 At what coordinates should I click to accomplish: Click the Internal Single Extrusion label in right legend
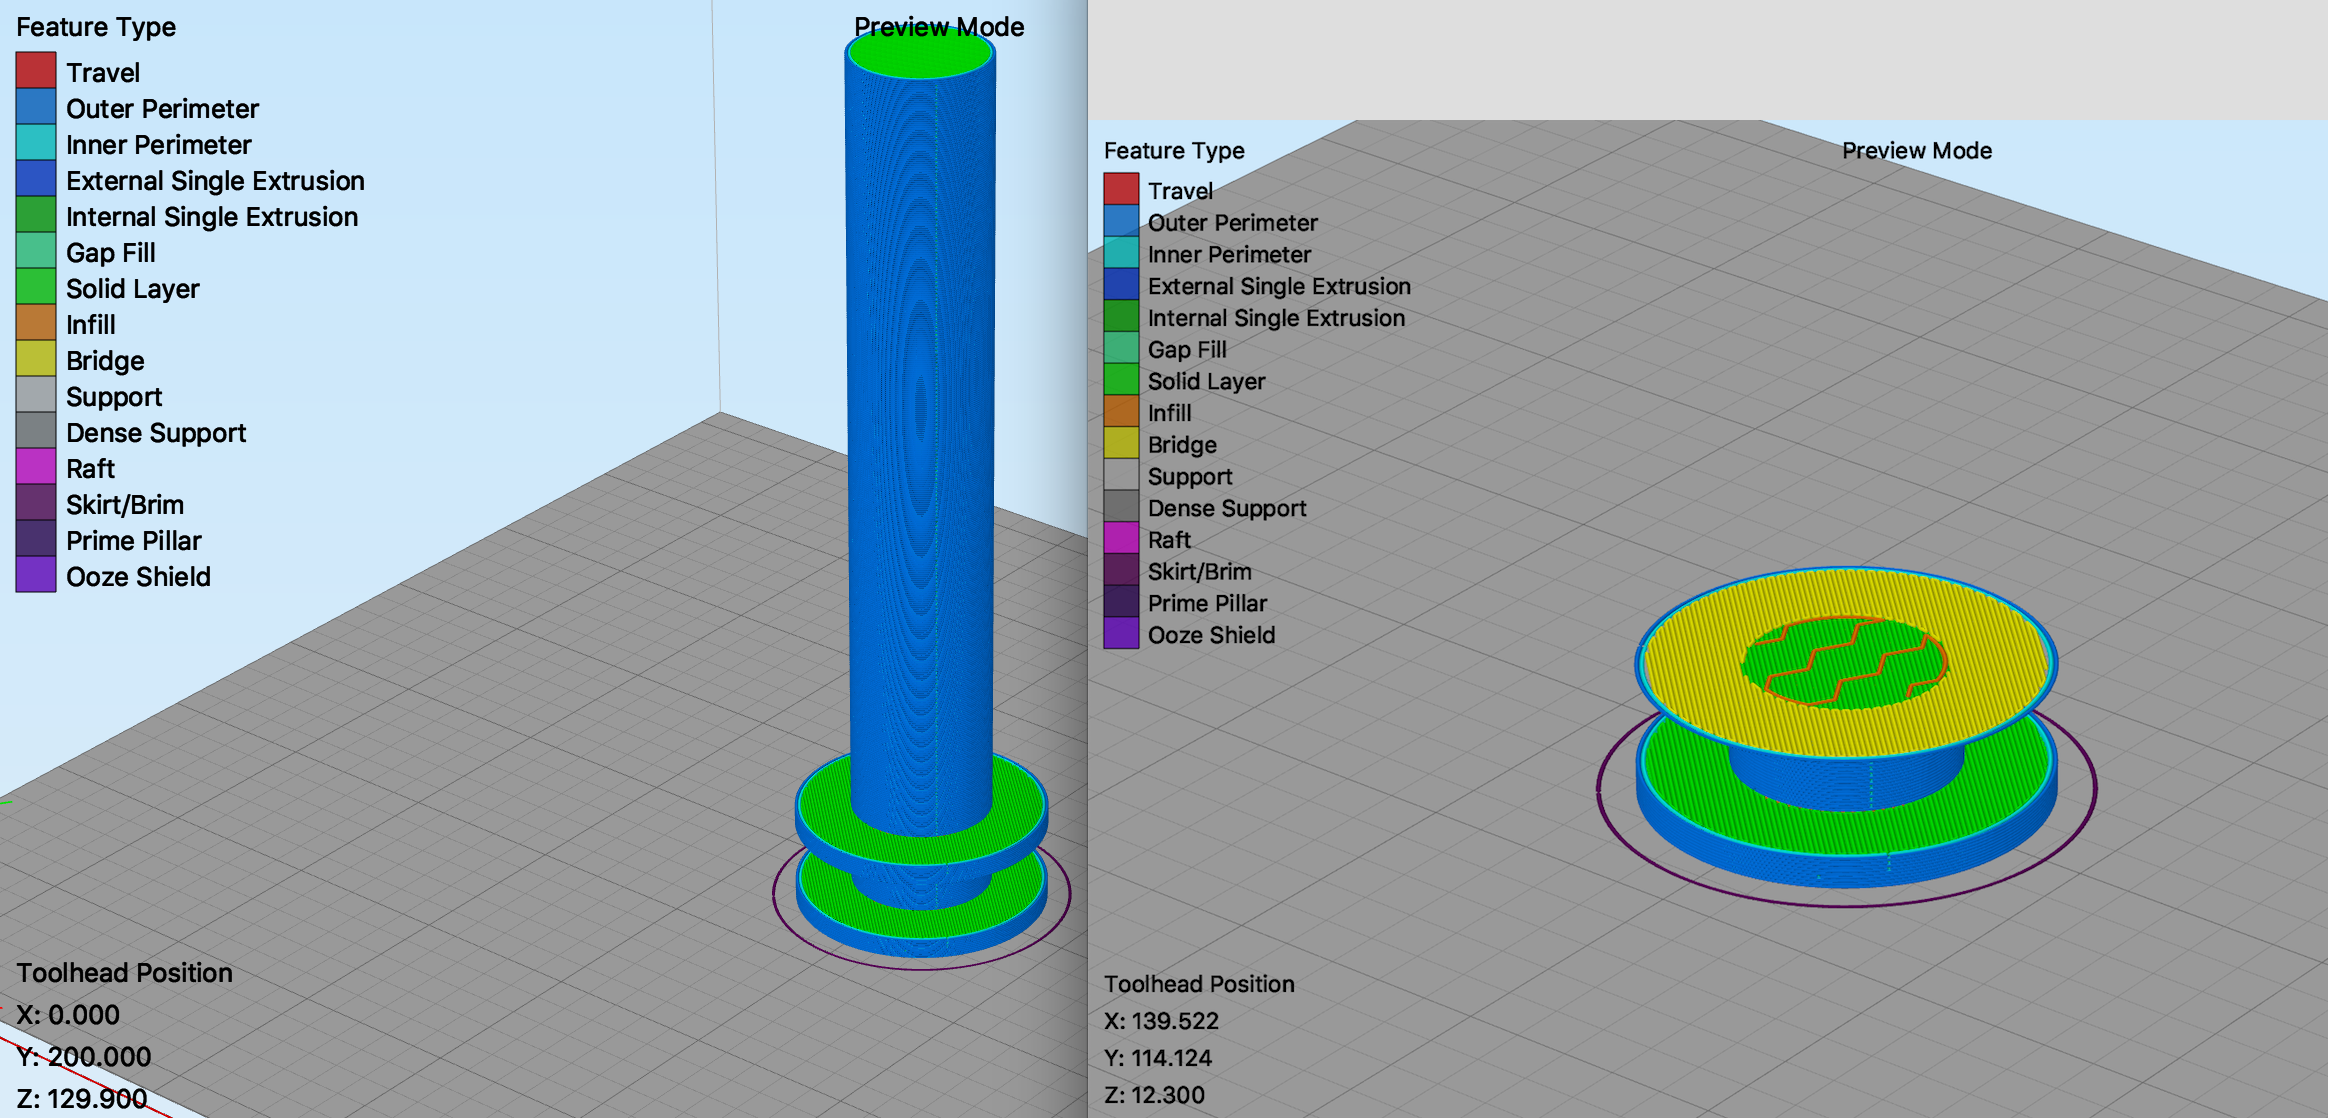(1276, 318)
